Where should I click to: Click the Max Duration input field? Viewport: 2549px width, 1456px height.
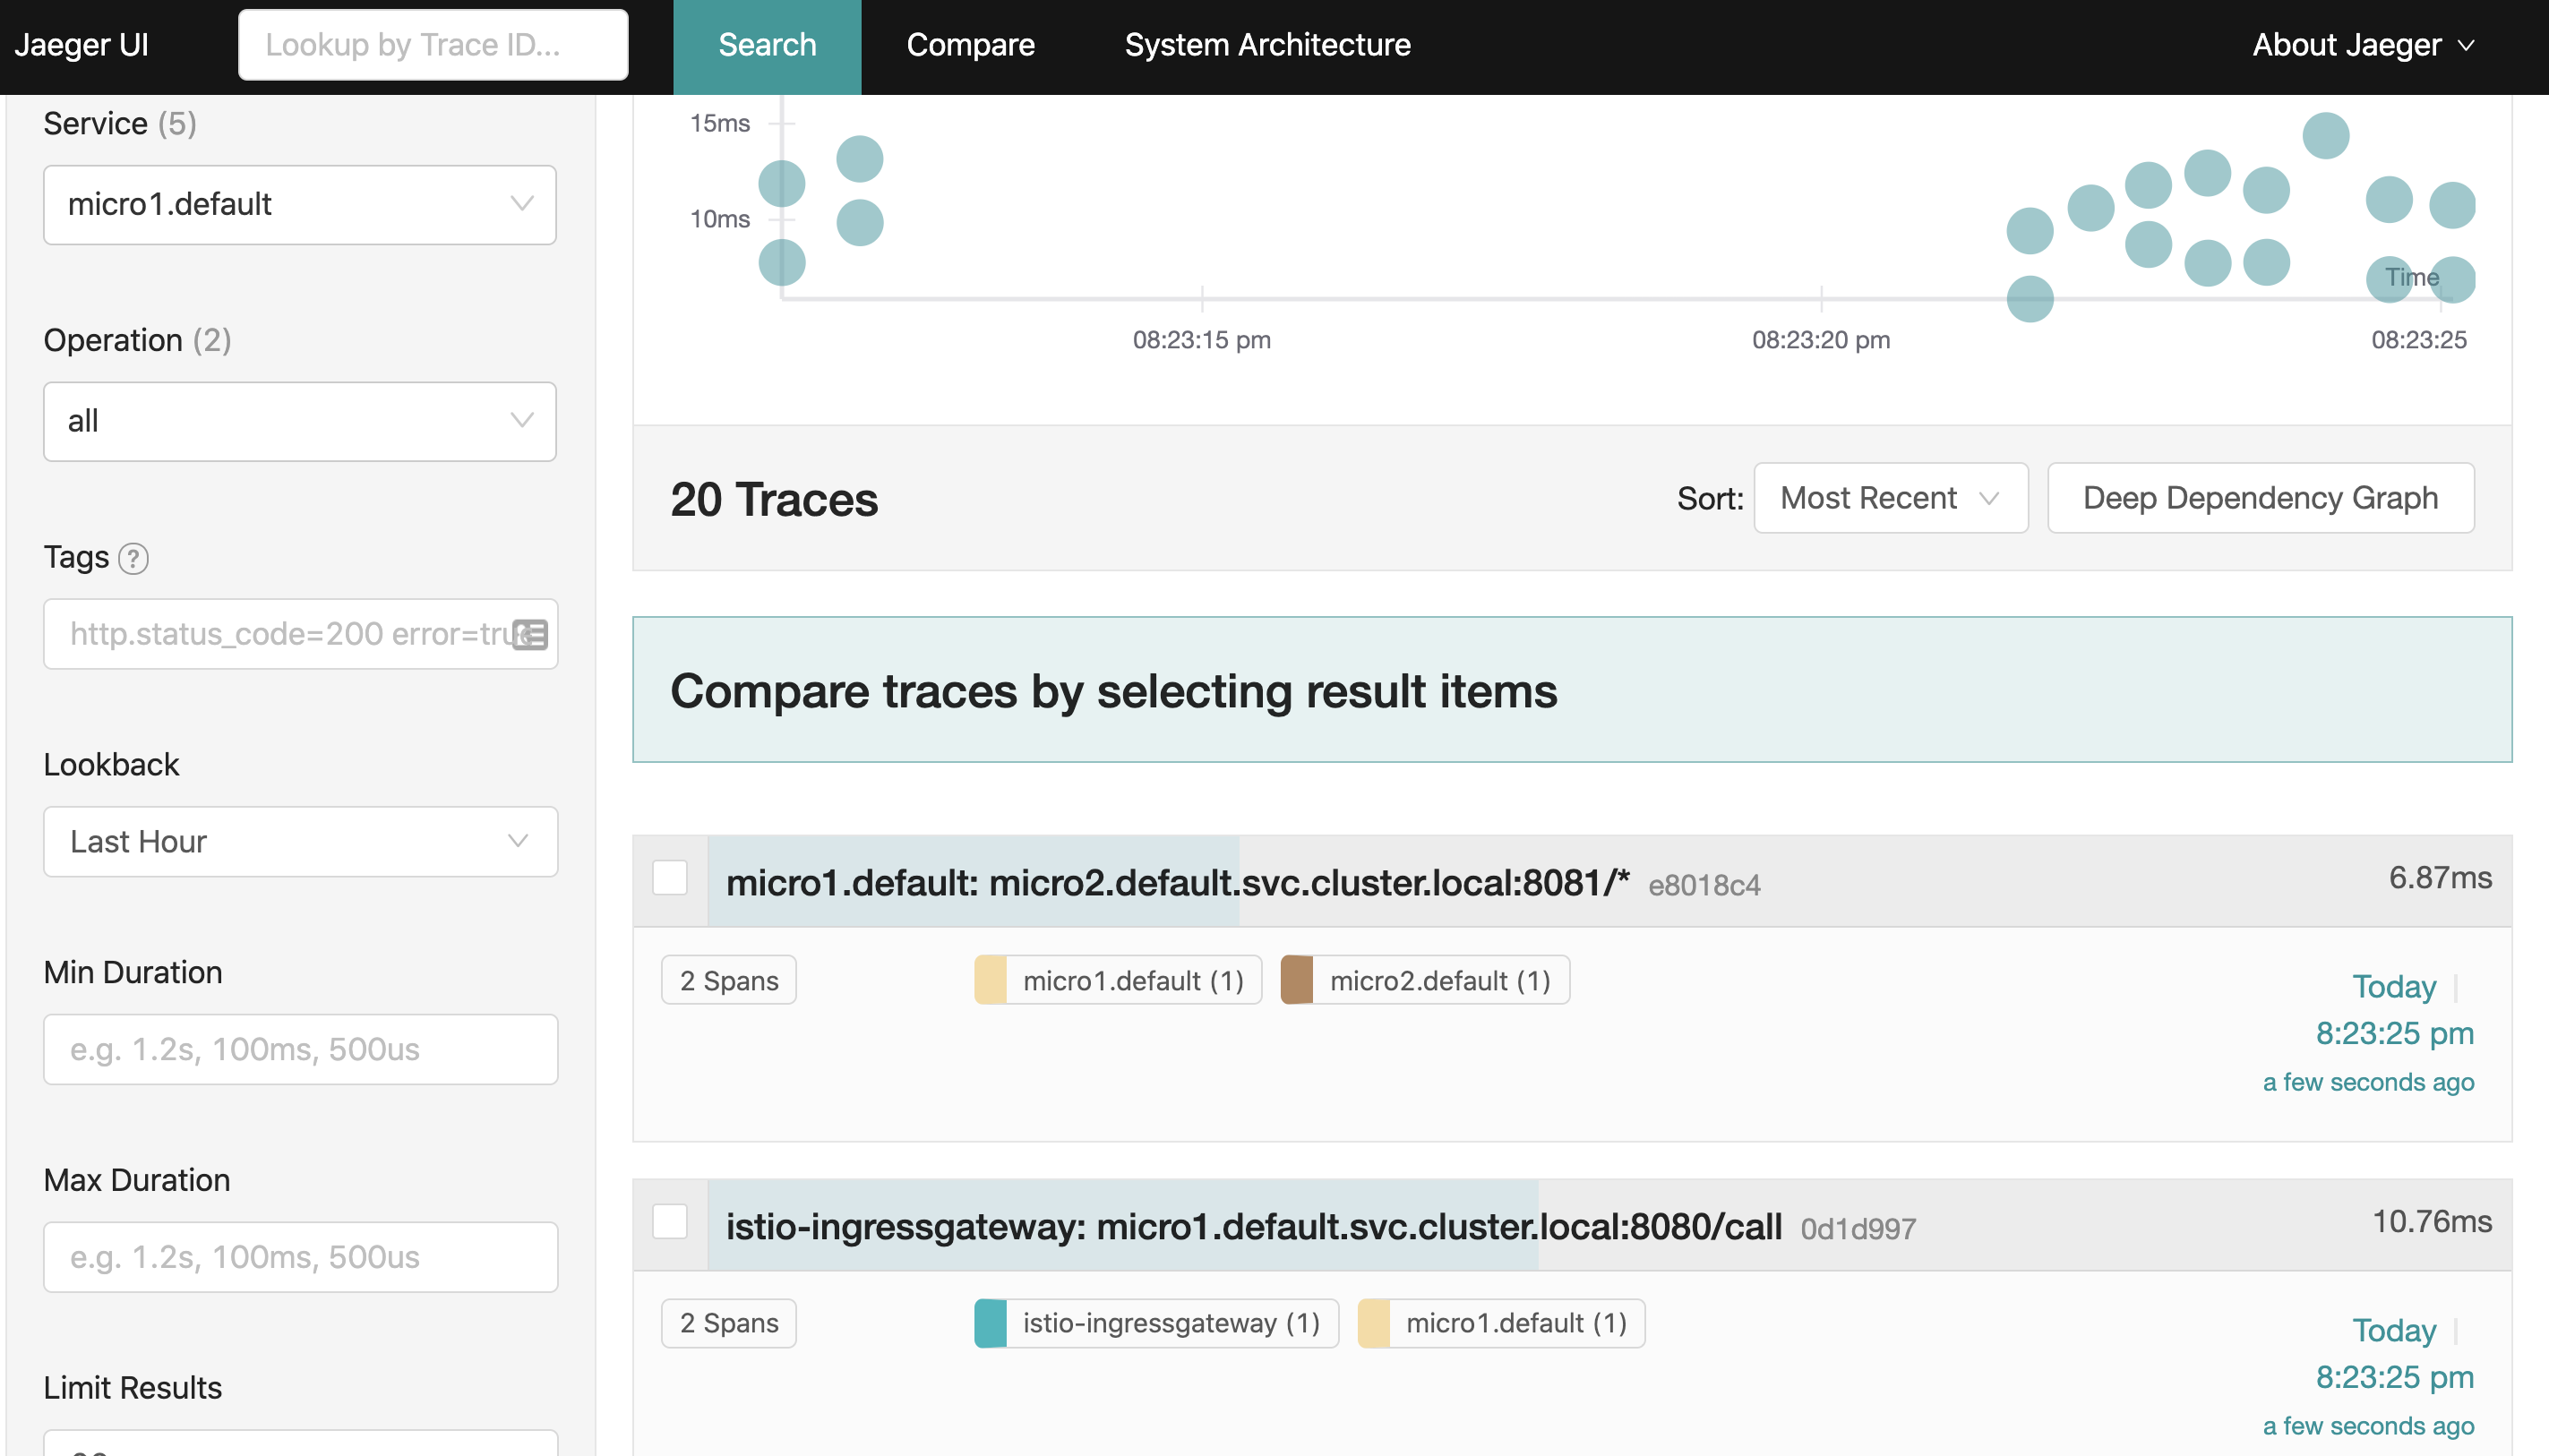[x=300, y=1257]
